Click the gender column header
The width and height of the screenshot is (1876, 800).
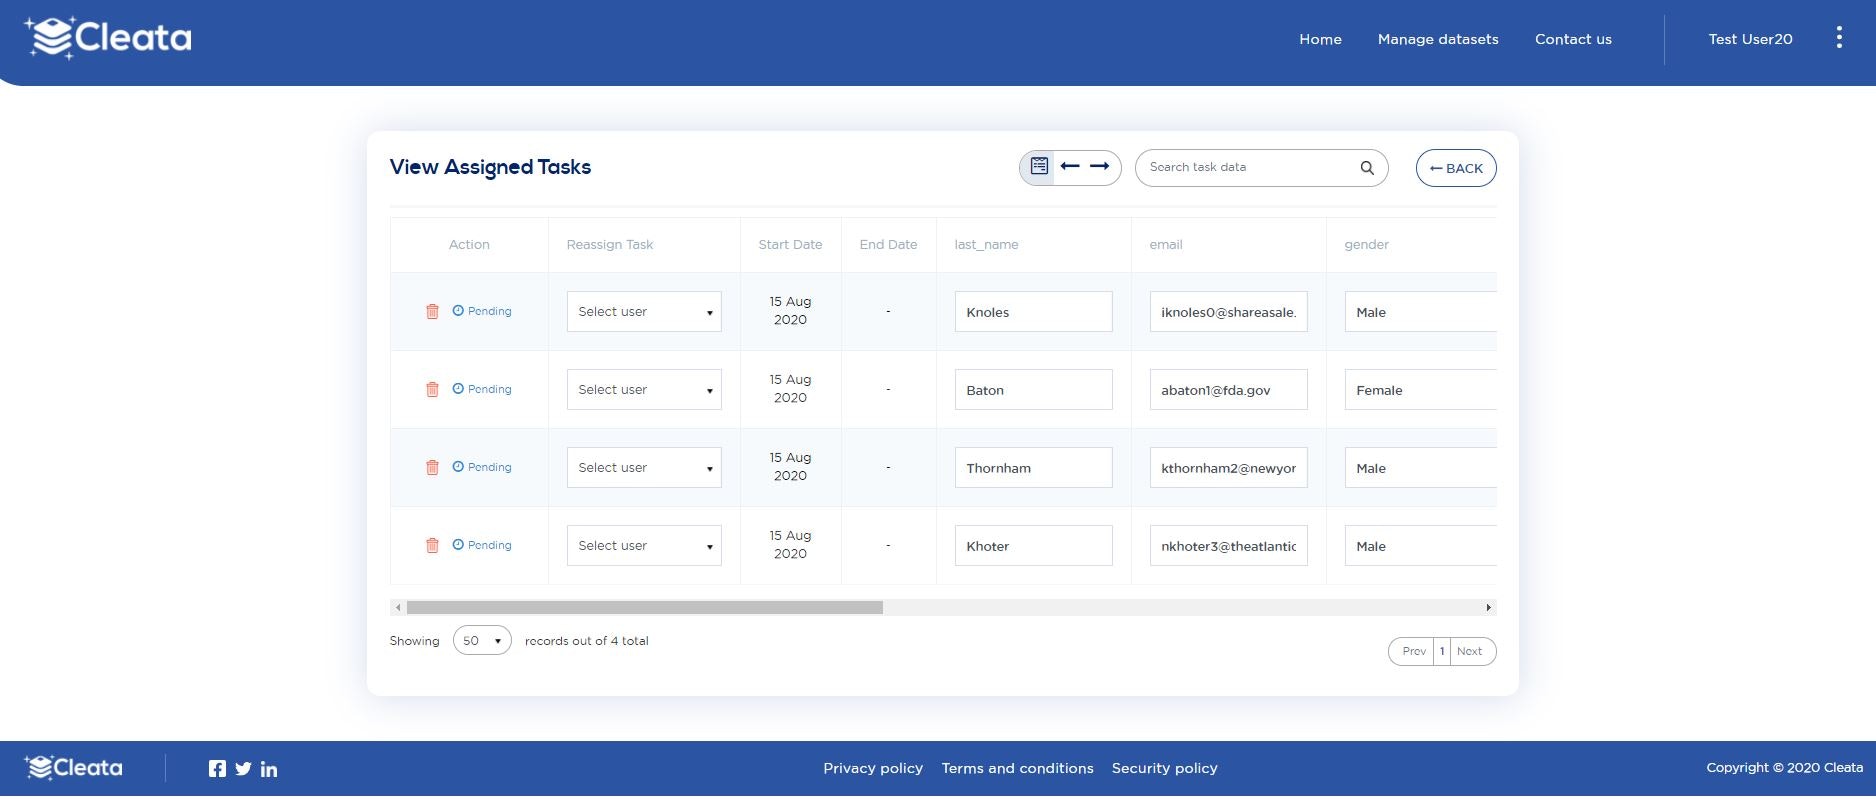pos(1366,244)
